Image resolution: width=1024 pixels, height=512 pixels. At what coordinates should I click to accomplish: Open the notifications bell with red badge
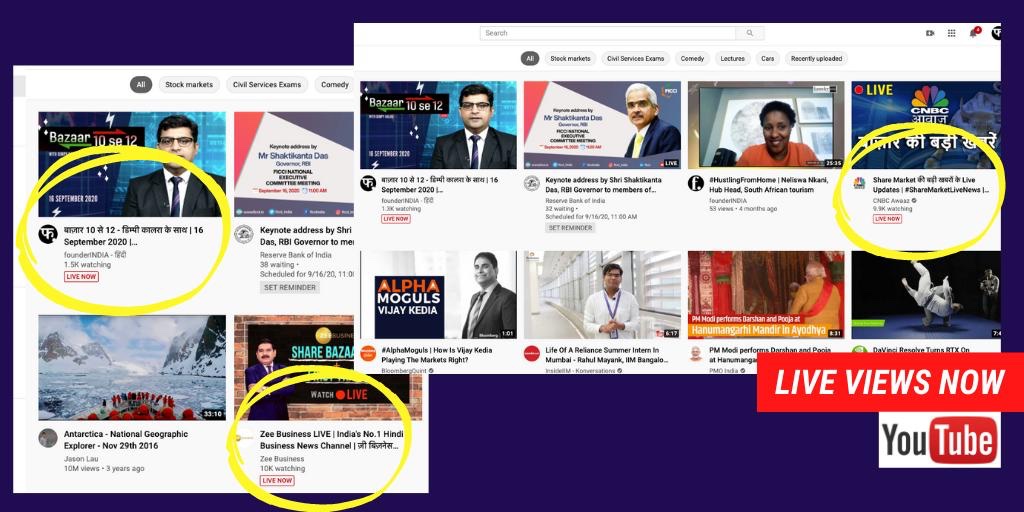[974, 32]
